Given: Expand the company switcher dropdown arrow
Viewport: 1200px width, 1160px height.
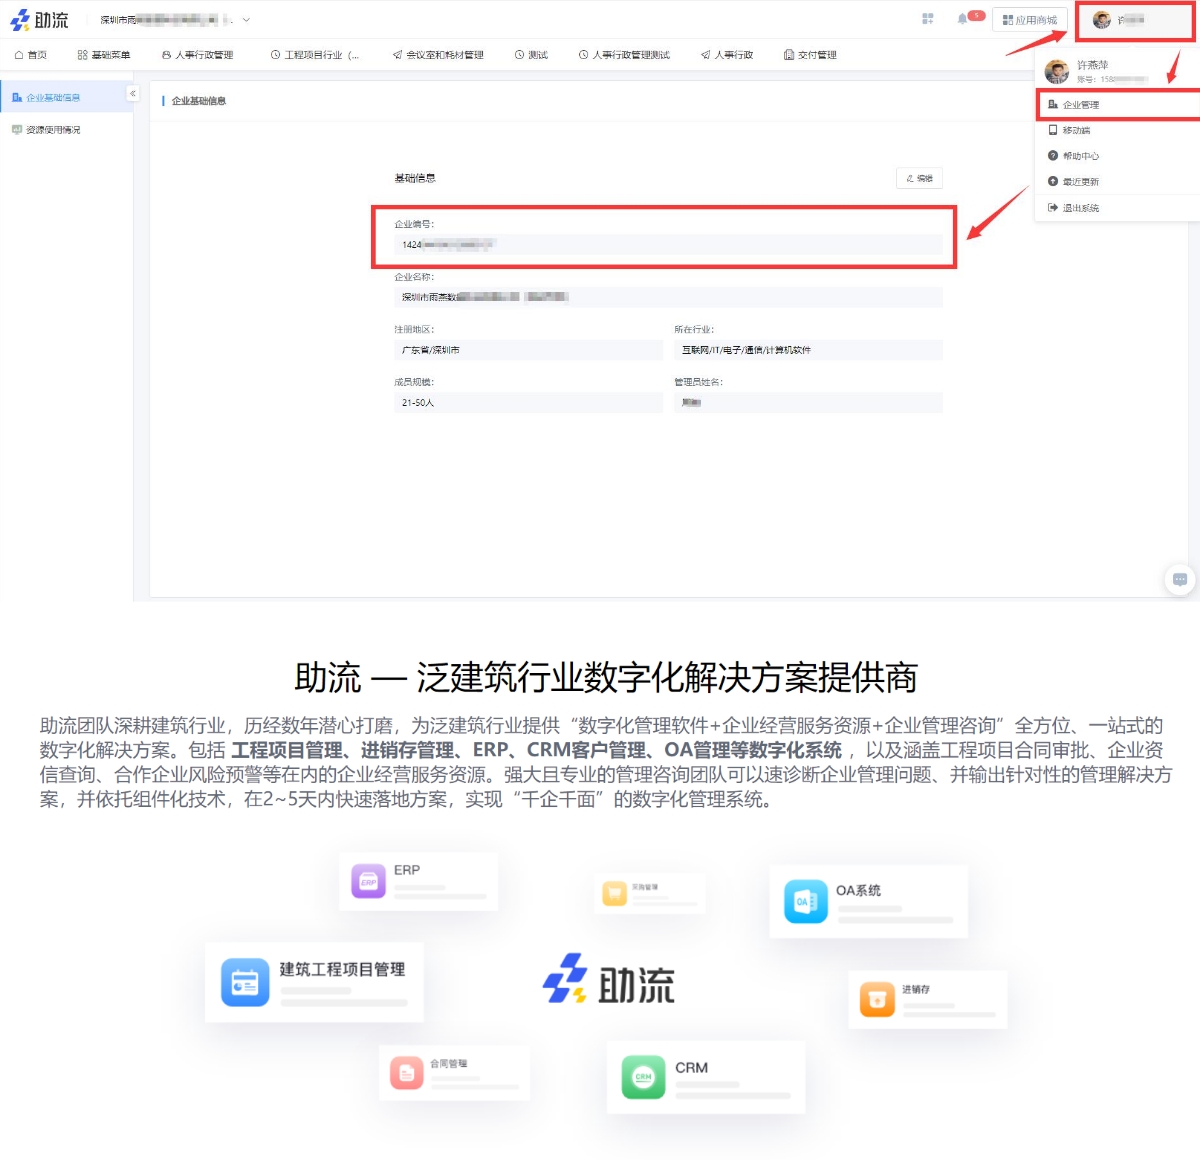Looking at the screenshot, I should (x=246, y=20).
